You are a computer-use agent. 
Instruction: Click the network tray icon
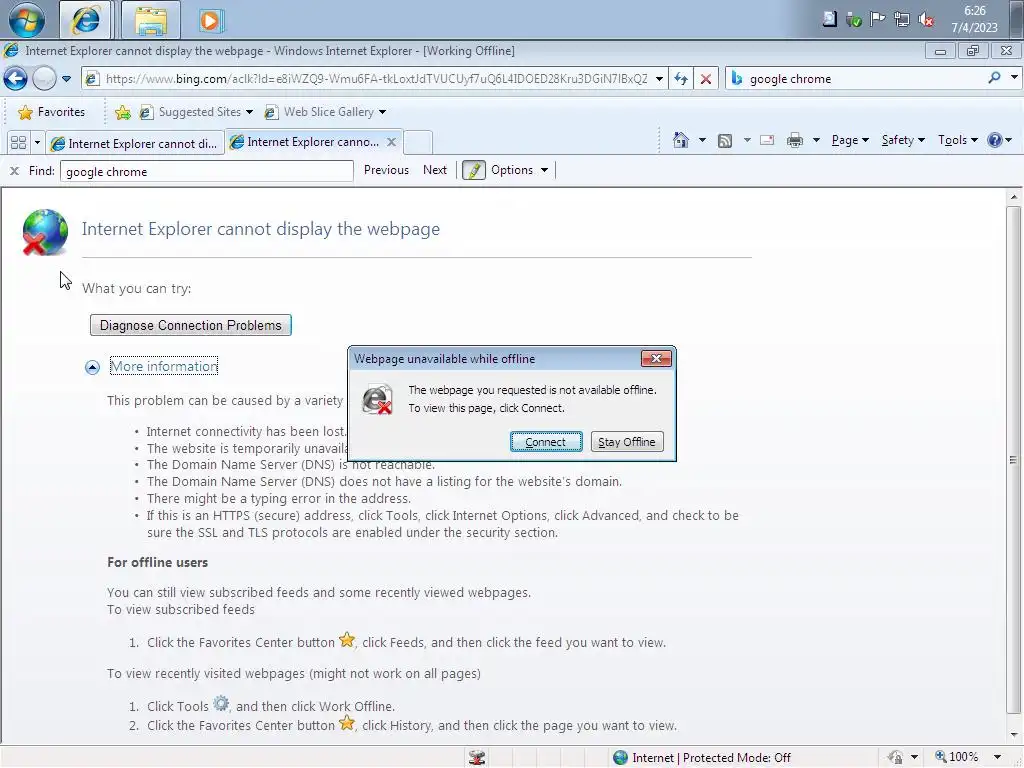pyautogui.click(x=901, y=20)
